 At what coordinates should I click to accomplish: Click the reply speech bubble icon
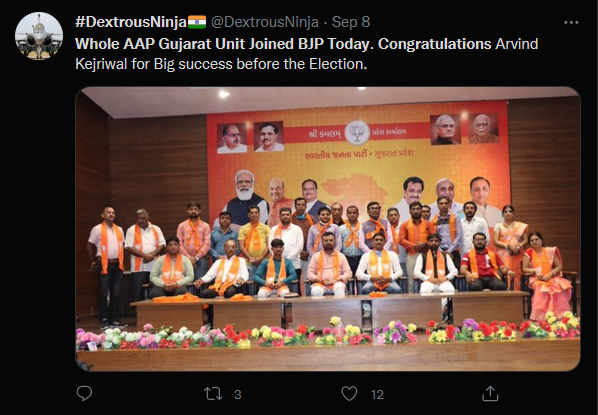tap(84, 393)
